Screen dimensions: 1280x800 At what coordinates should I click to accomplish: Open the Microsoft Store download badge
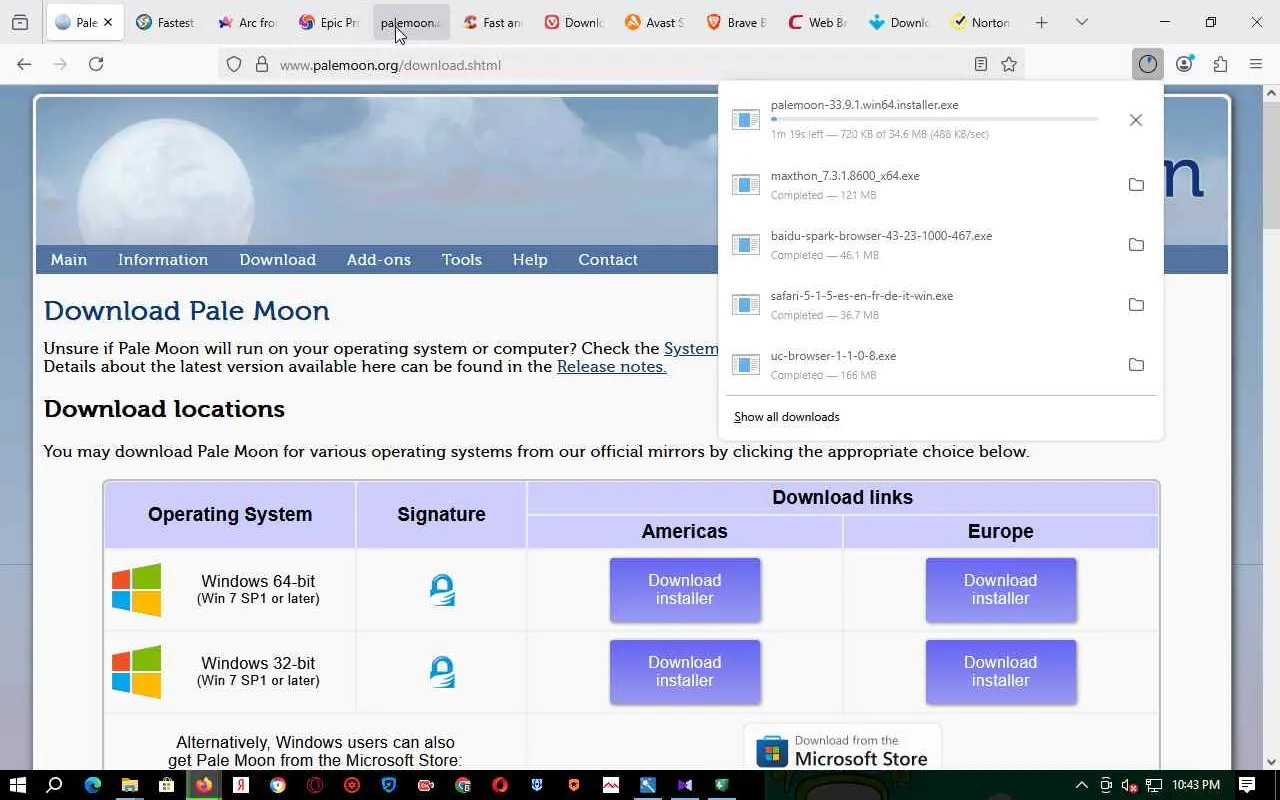coord(843,748)
